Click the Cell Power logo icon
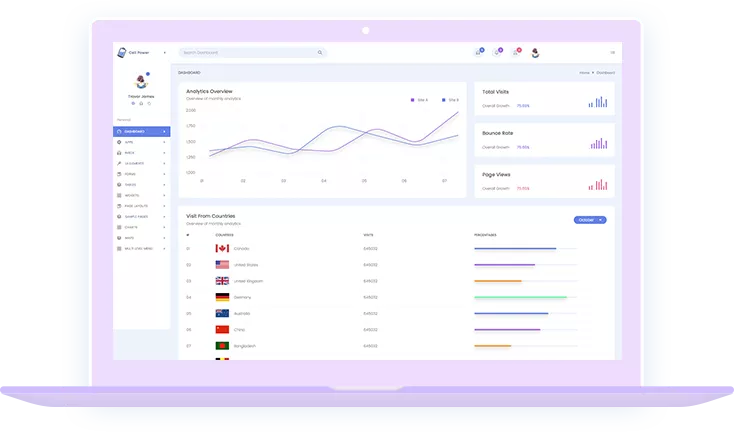Viewport: 734px width, 432px height. click(x=121, y=52)
